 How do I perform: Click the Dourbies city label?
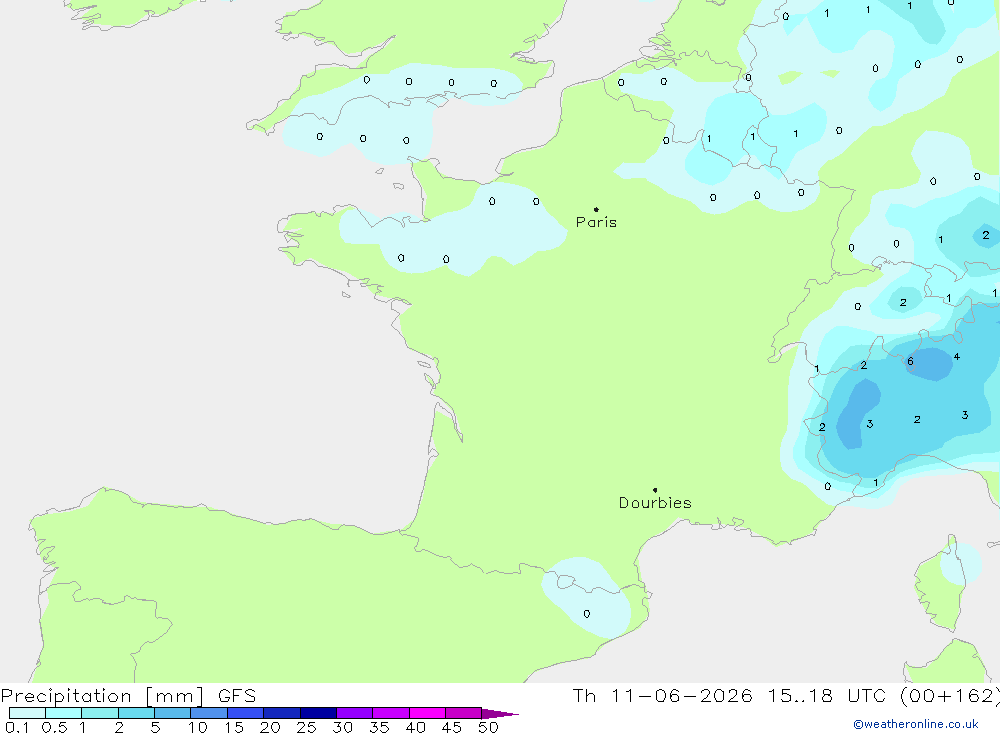(x=655, y=503)
